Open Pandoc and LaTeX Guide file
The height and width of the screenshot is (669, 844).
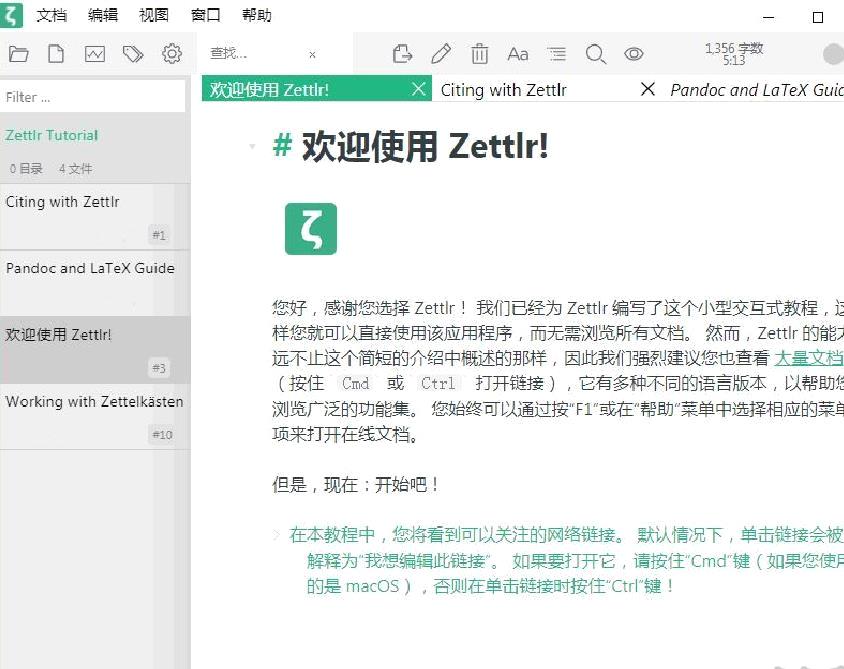pos(95,283)
